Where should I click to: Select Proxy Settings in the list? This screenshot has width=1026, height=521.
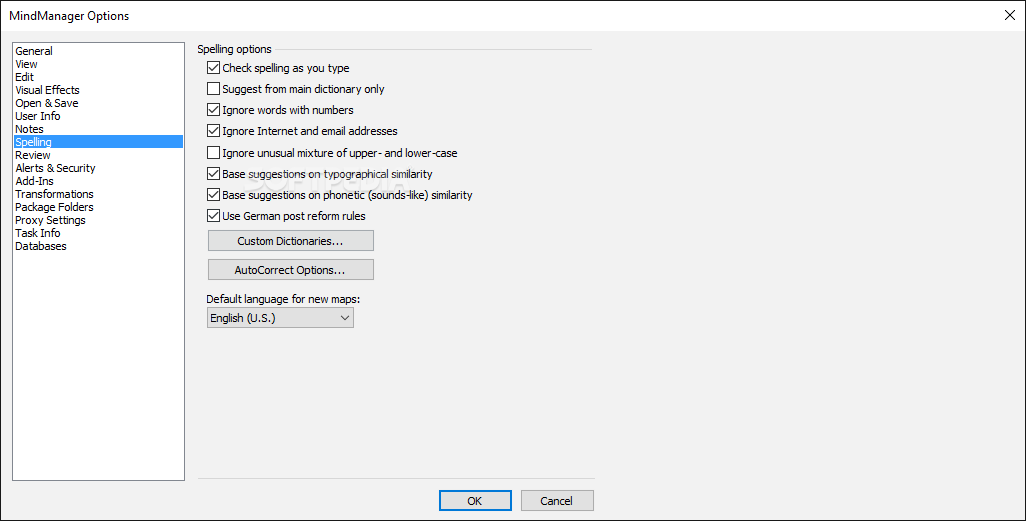(x=50, y=220)
